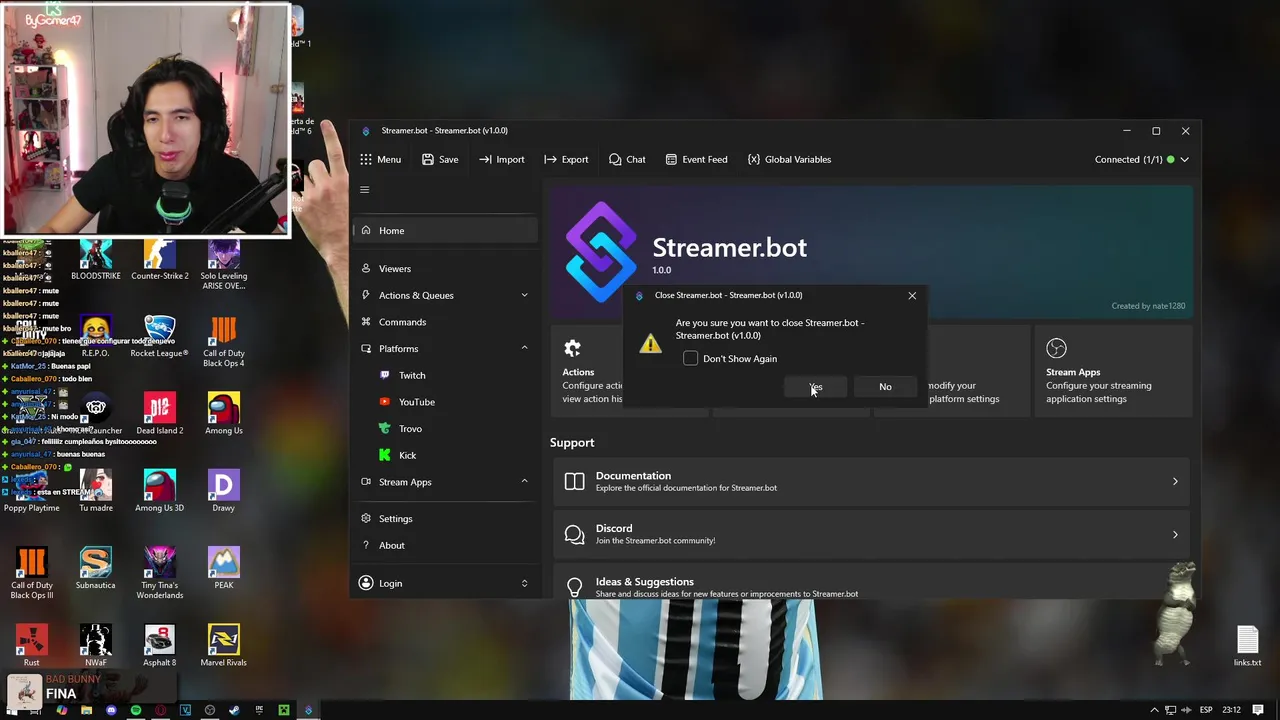
Task: Click the Discord row arrow
Action: click(x=1175, y=534)
